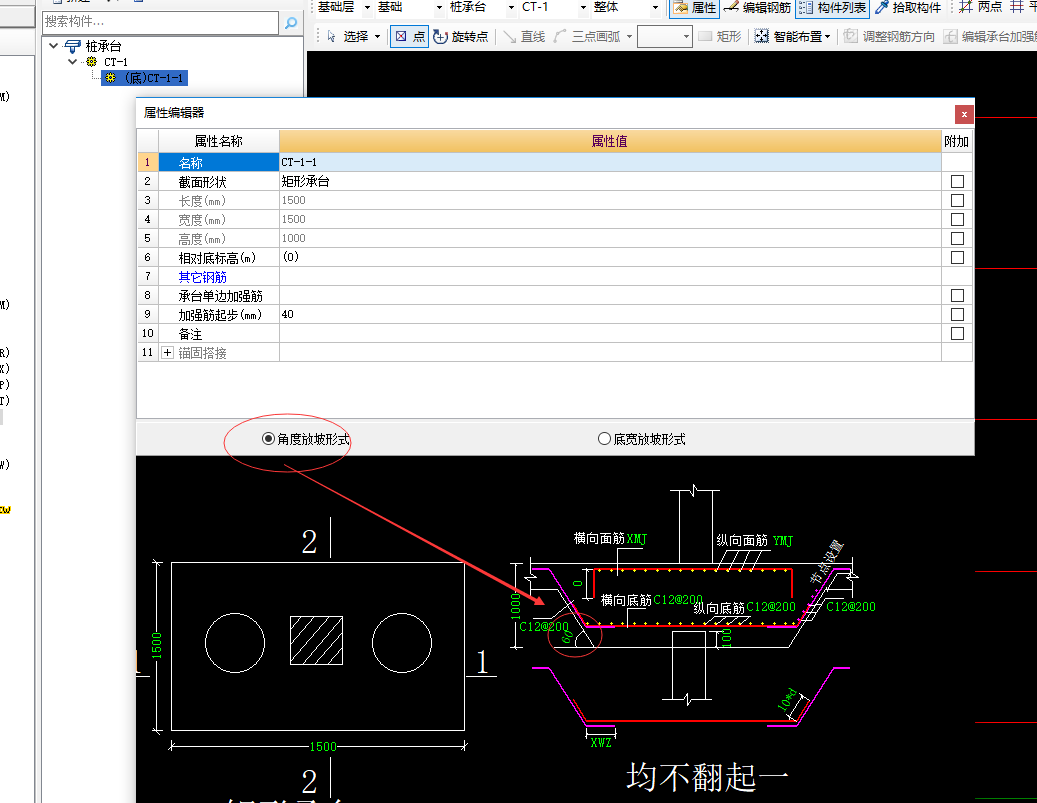Select 角度放坡形式 radio button

coord(268,439)
